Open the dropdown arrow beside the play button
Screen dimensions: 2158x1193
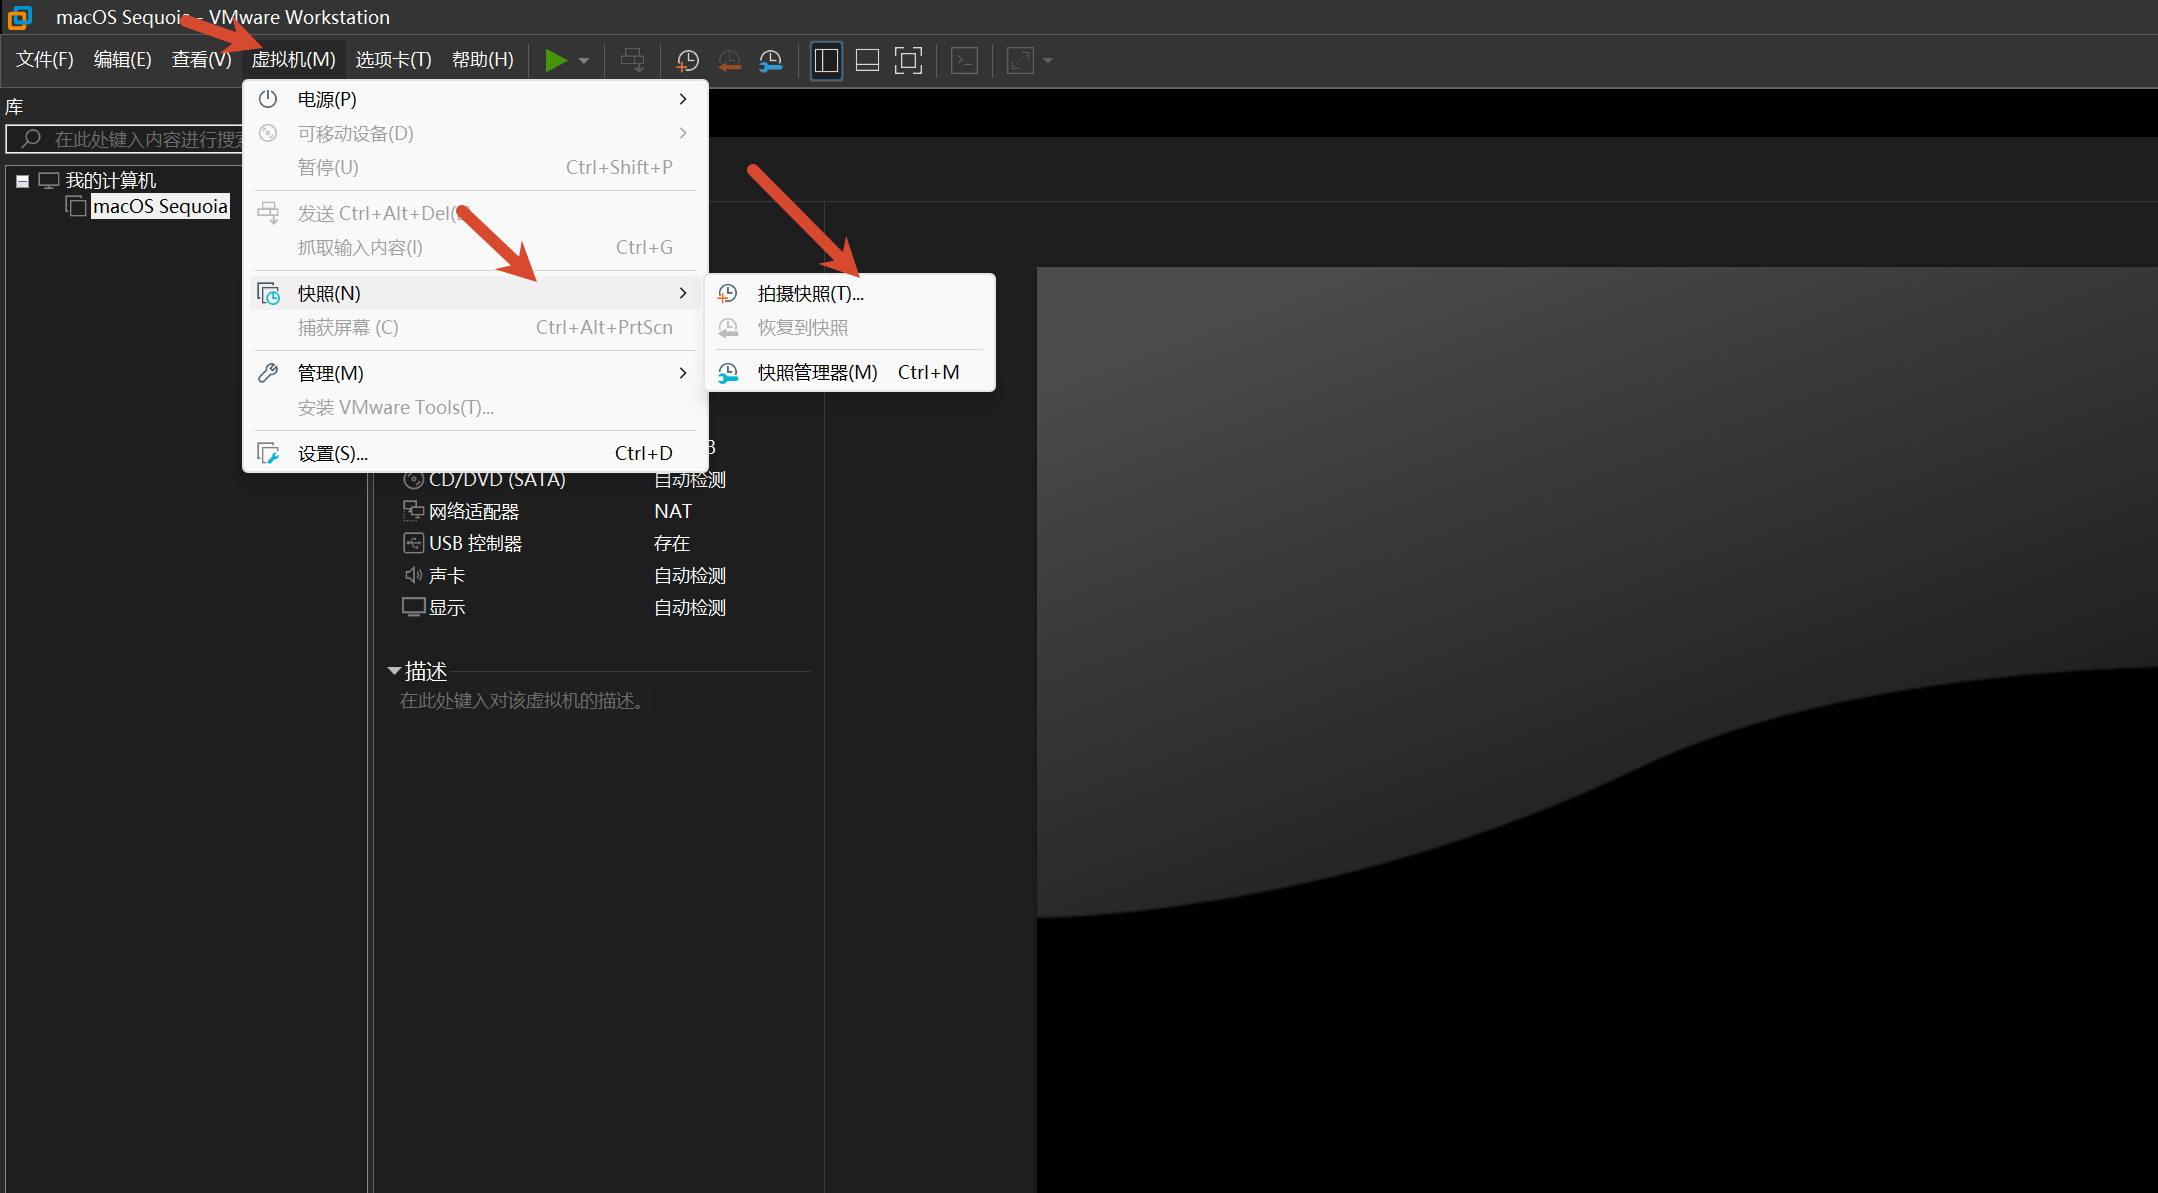coord(584,61)
